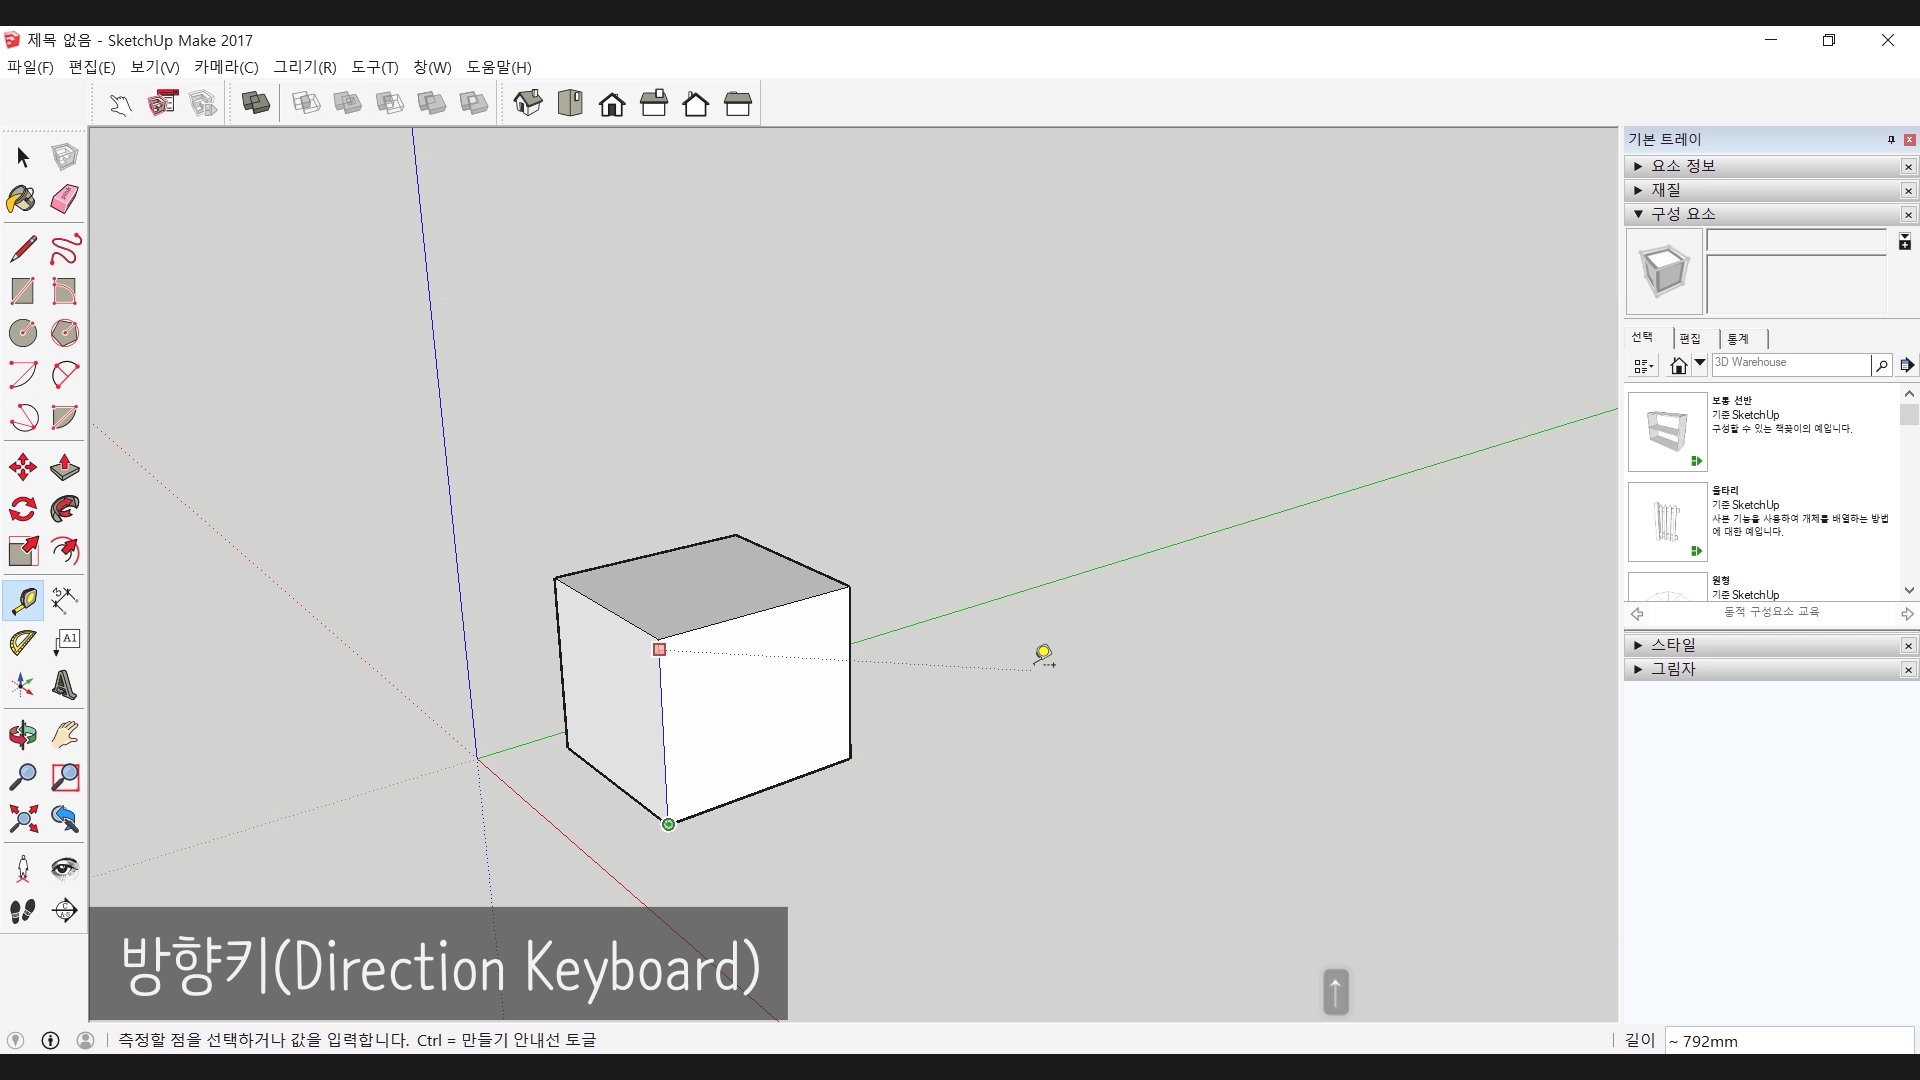The height and width of the screenshot is (1080, 1920).
Task: Click the Zoom Extents tool
Action: click(x=22, y=819)
